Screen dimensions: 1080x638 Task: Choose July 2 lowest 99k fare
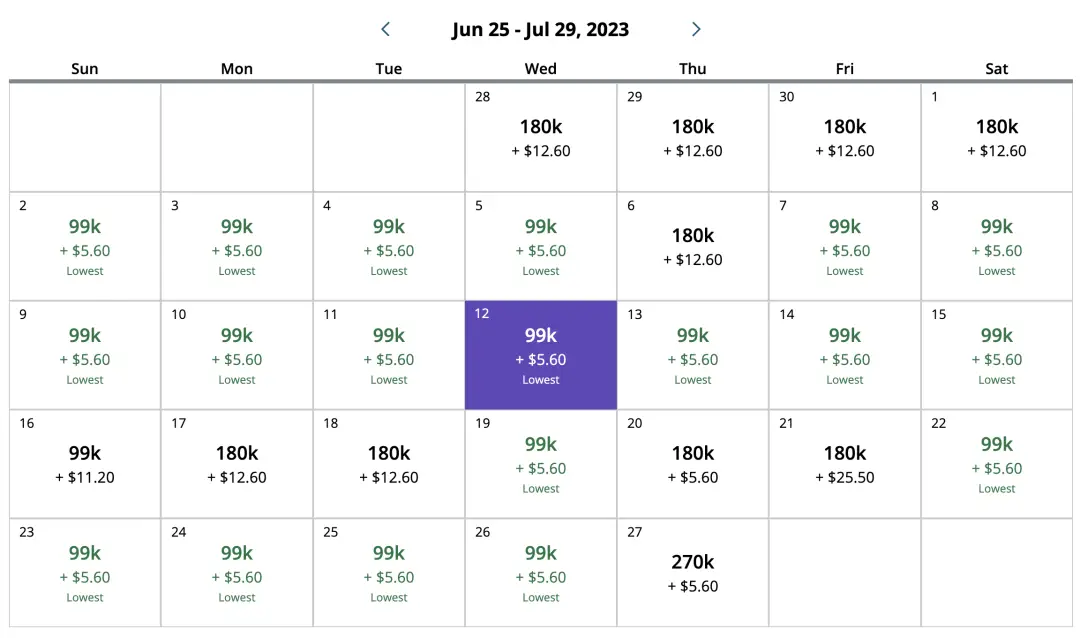tap(85, 246)
